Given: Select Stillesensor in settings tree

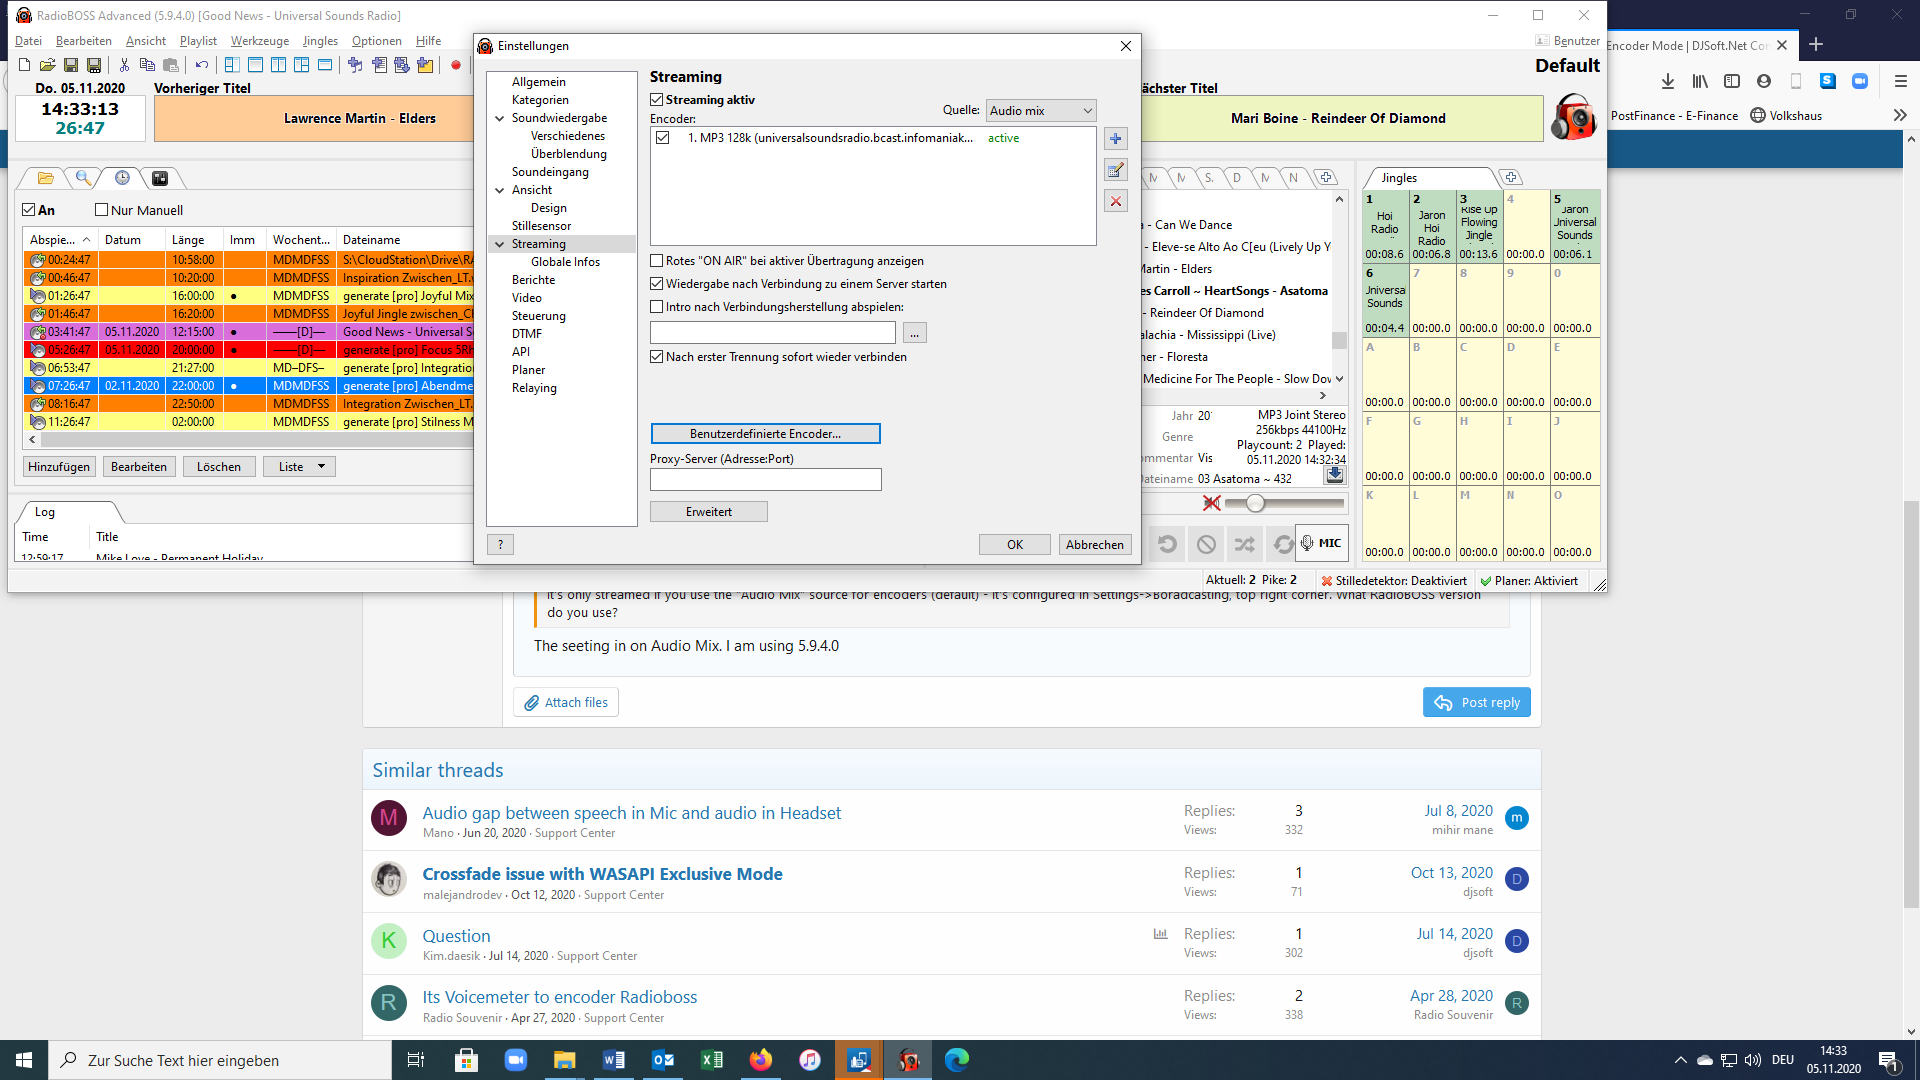Looking at the screenshot, I should click(541, 226).
